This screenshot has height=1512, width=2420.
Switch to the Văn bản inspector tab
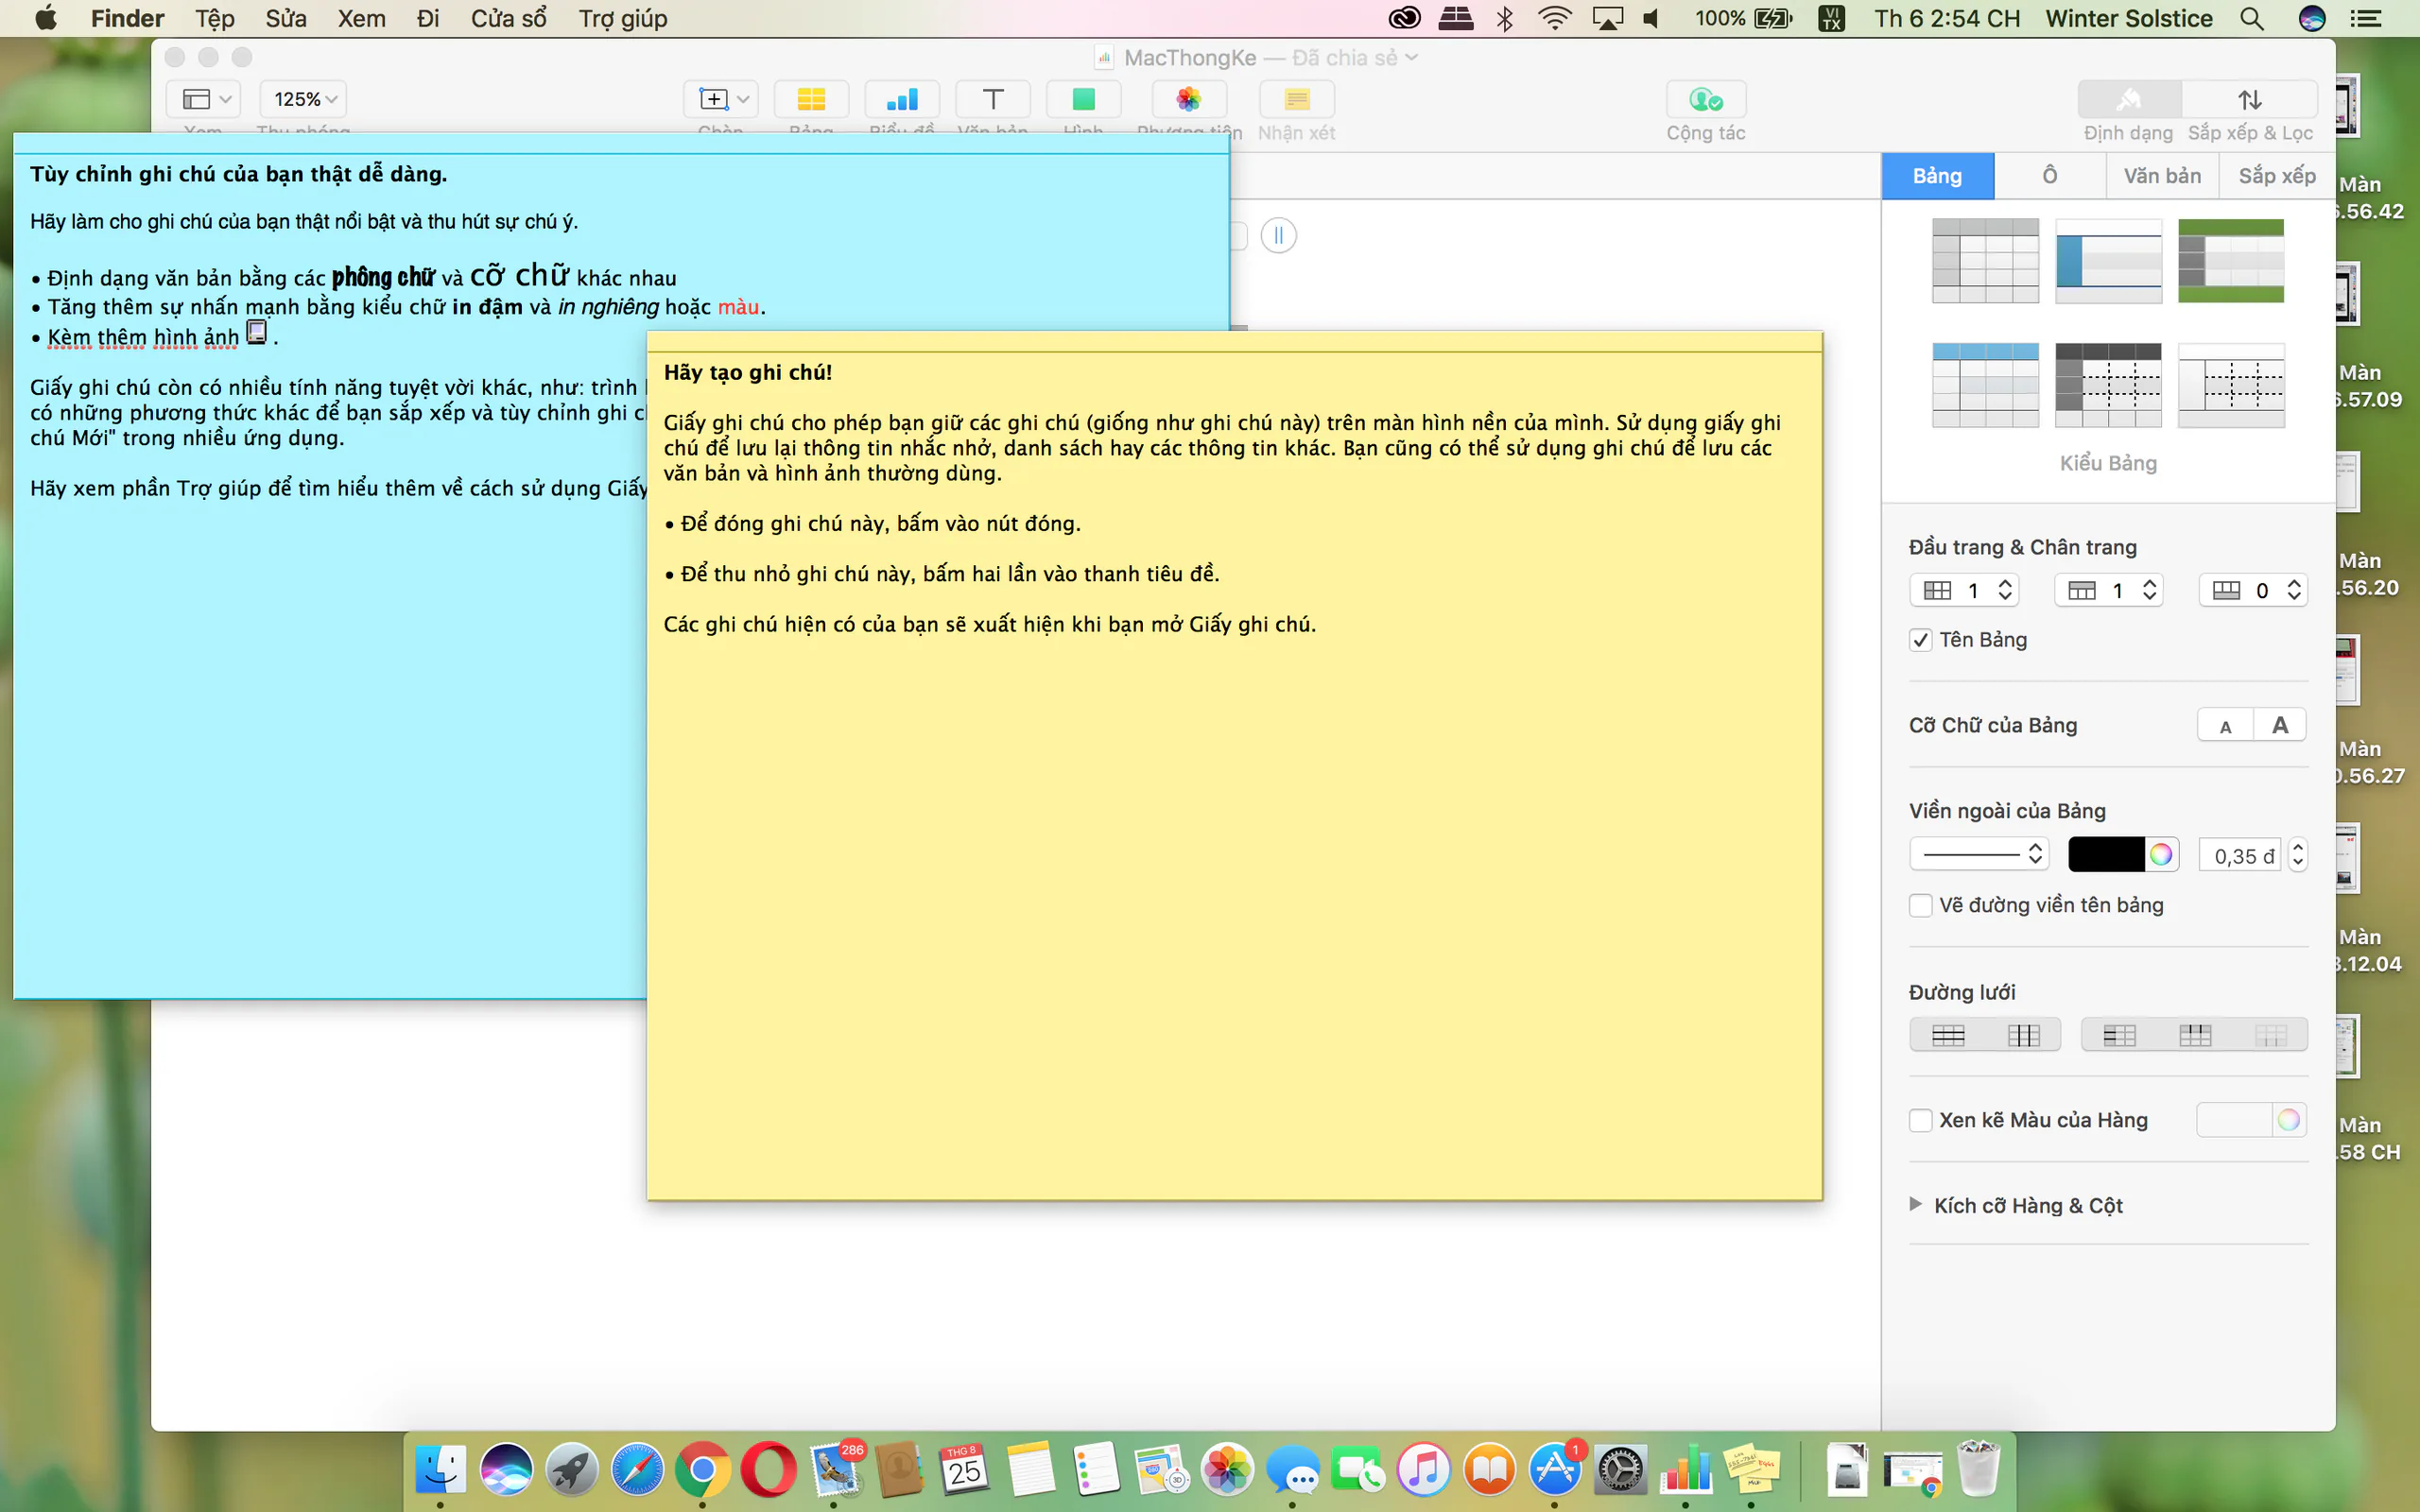pyautogui.click(x=2162, y=176)
